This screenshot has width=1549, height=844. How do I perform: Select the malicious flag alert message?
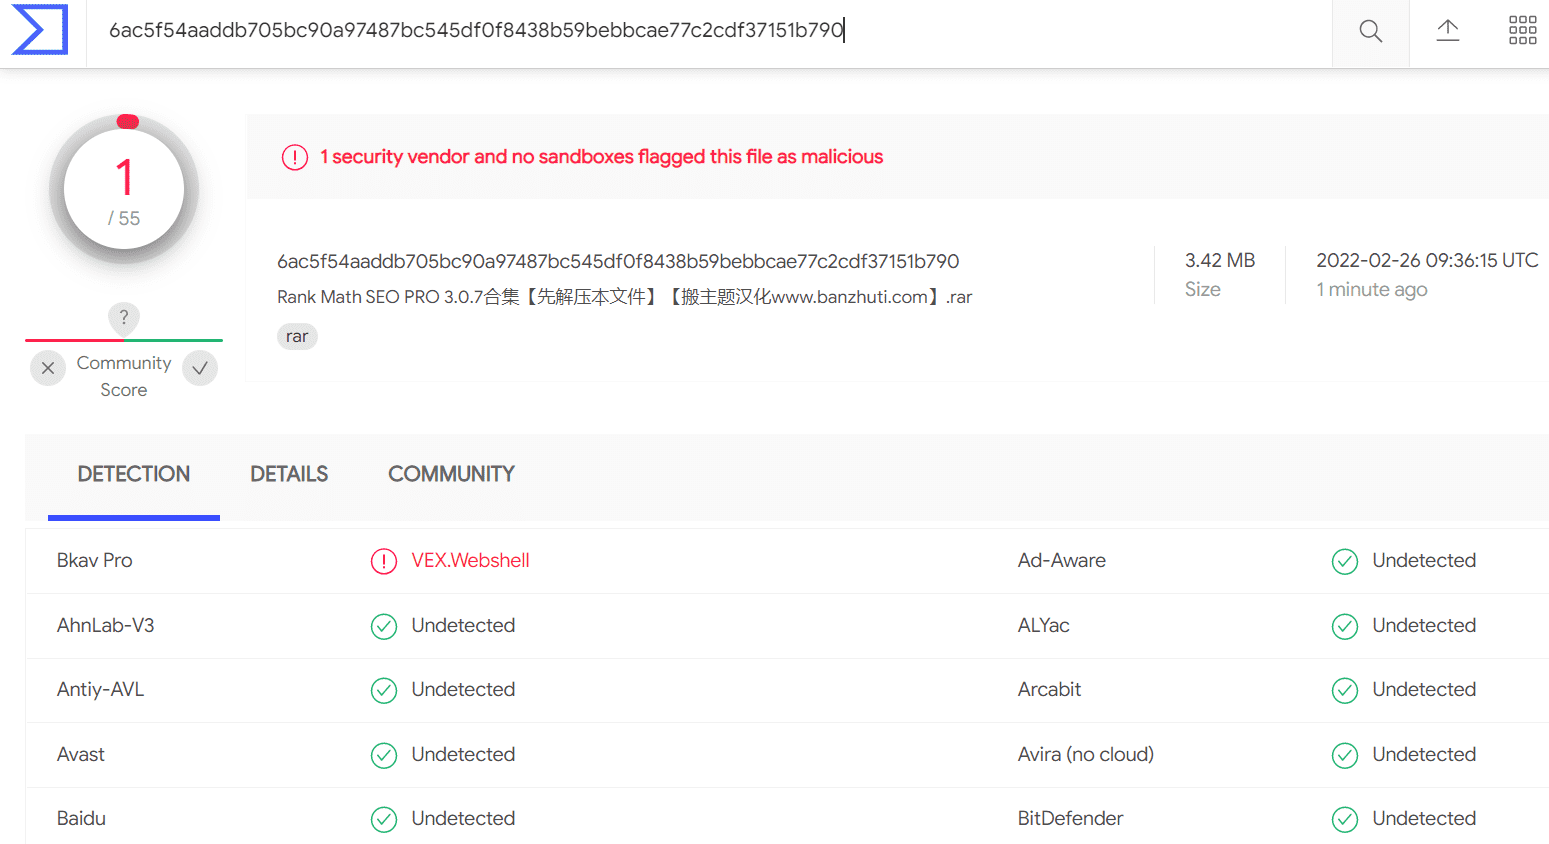(x=602, y=157)
